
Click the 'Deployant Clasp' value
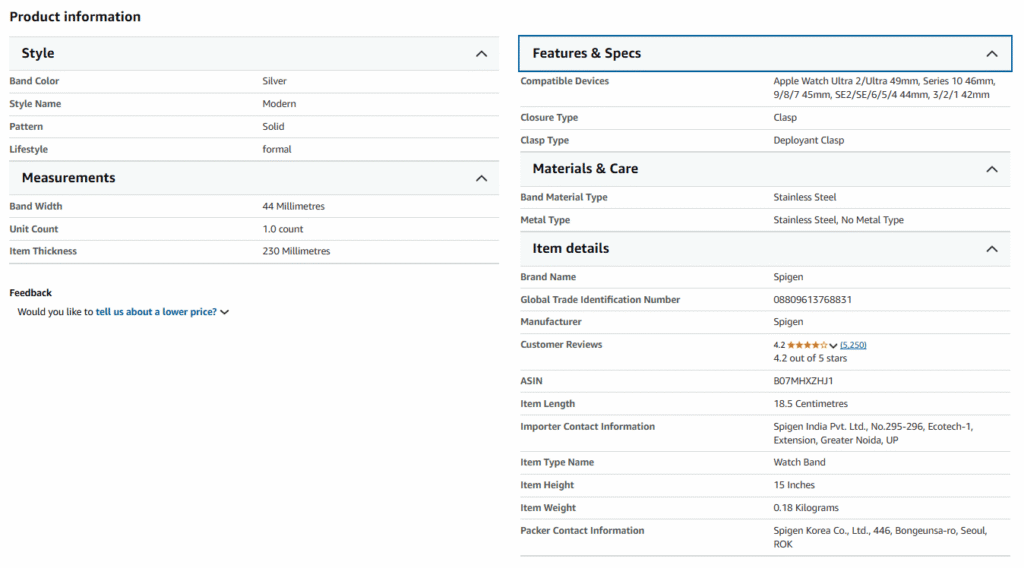(x=808, y=140)
